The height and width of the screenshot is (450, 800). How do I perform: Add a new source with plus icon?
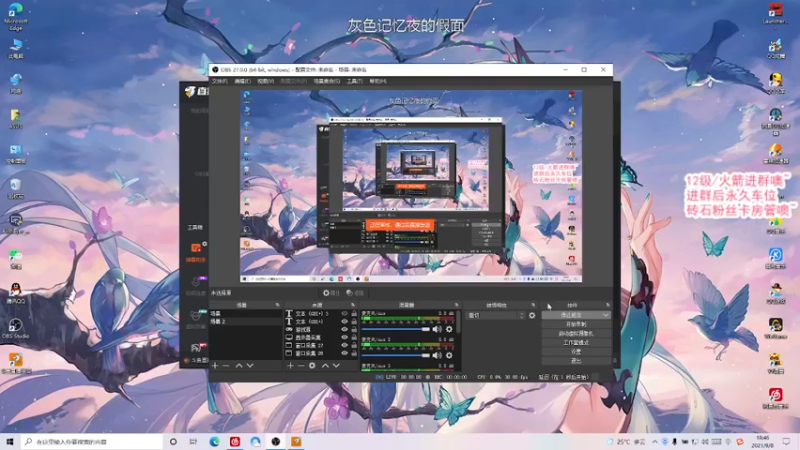(290, 366)
